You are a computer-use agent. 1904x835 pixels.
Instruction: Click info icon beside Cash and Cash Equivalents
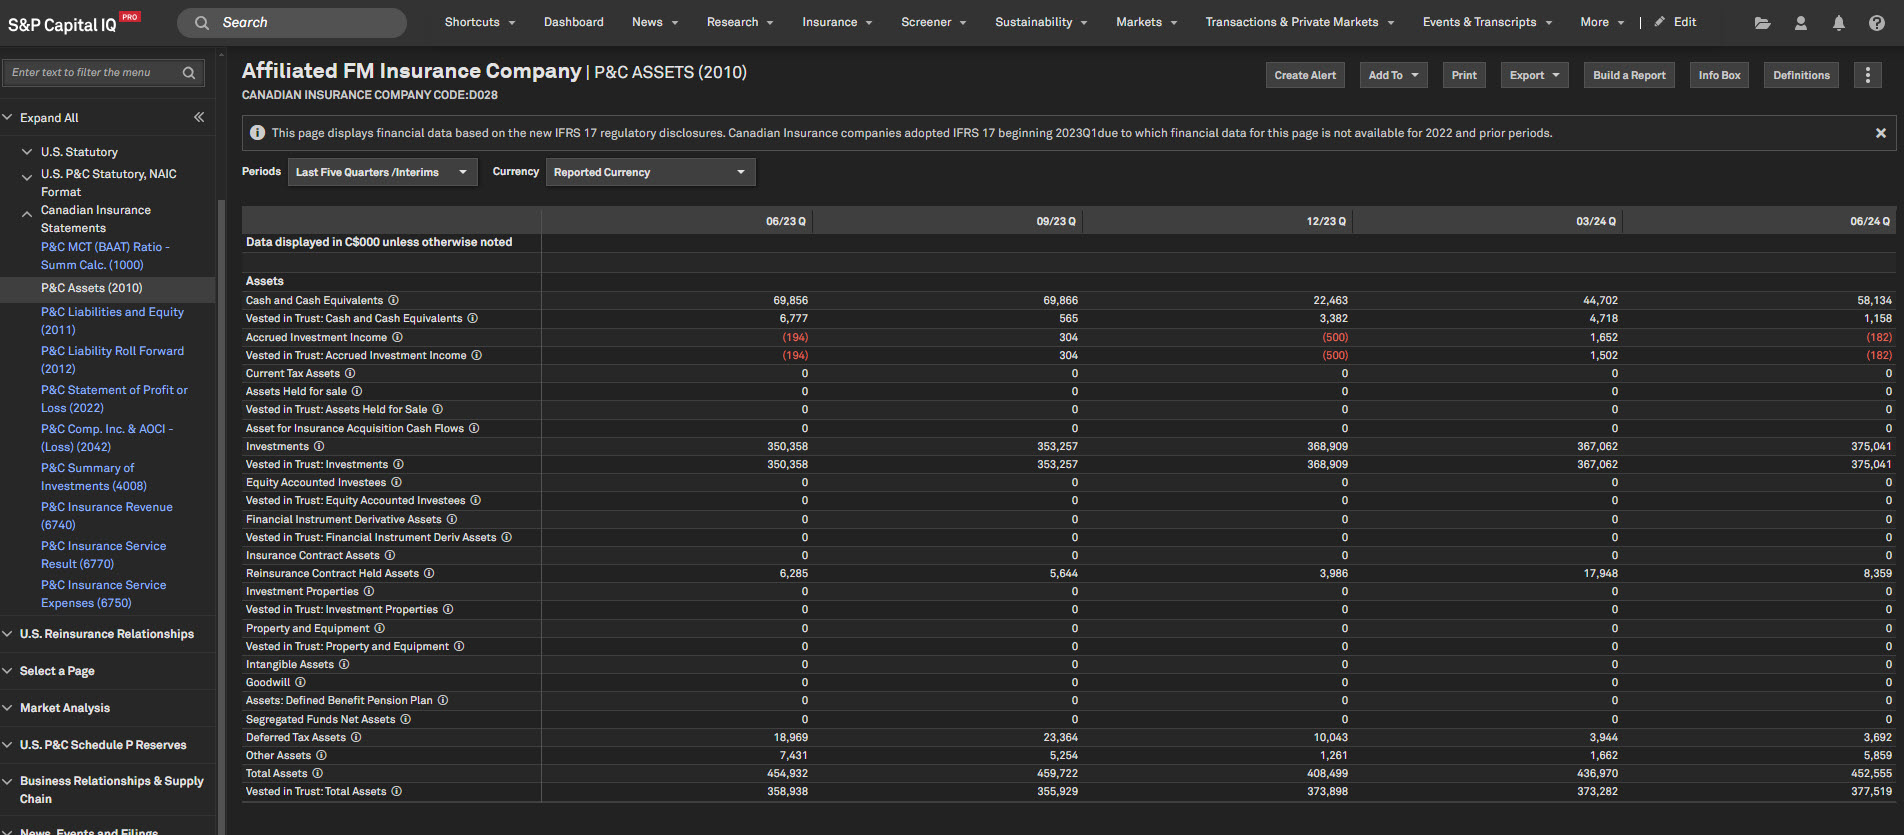pos(393,300)
